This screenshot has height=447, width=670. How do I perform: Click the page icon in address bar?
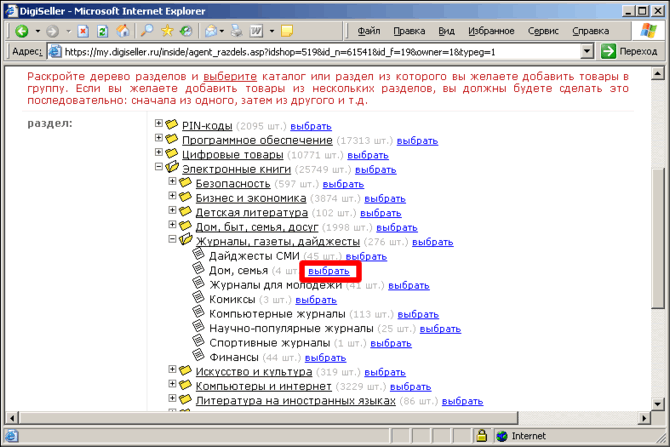point(55,52)
